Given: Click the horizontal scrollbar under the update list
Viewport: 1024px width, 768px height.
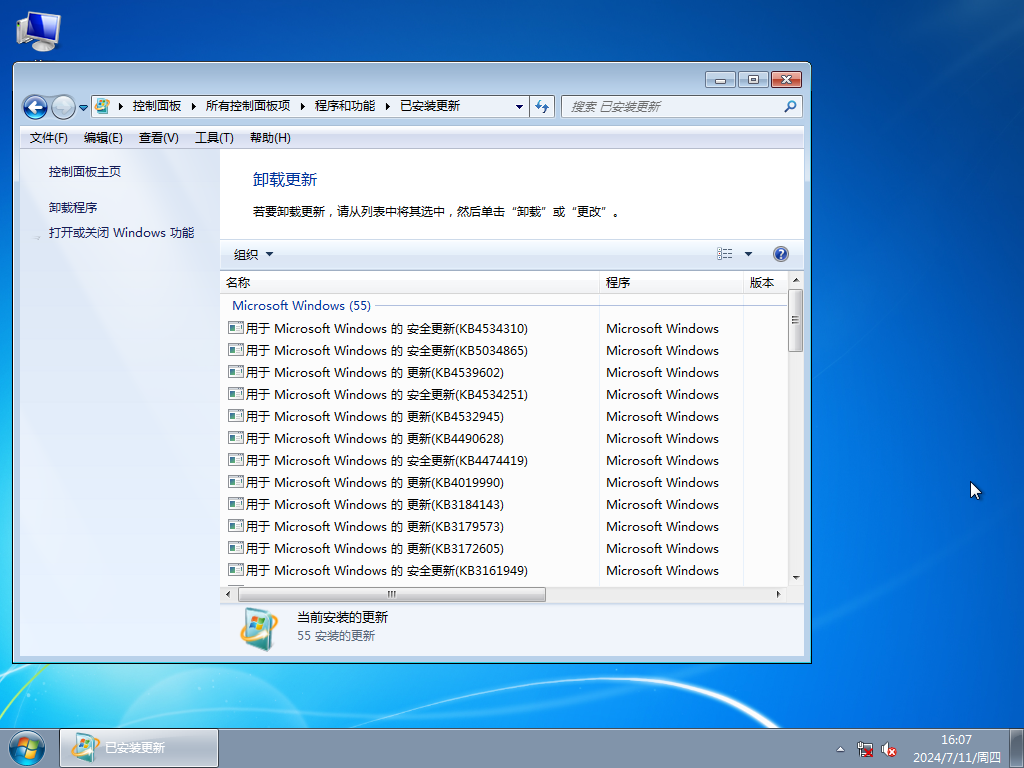Looking at the screenshot, I should tap(390, 593).
